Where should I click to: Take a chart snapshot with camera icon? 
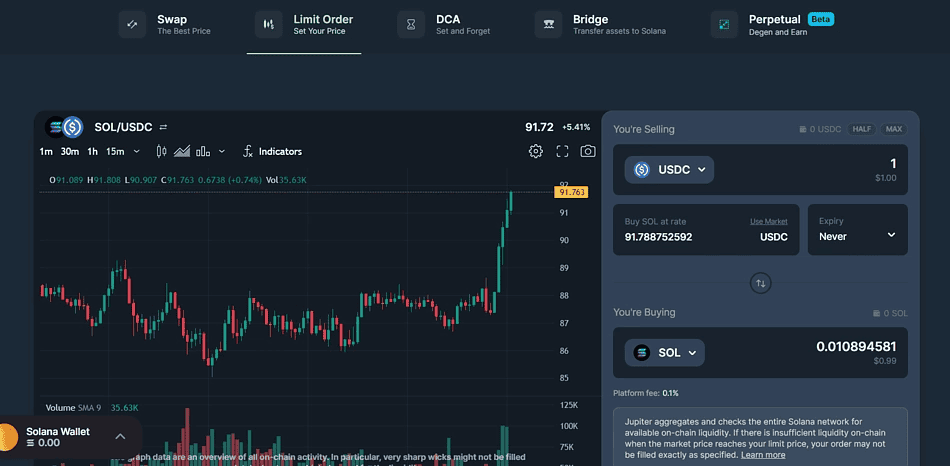click(588, 151)
